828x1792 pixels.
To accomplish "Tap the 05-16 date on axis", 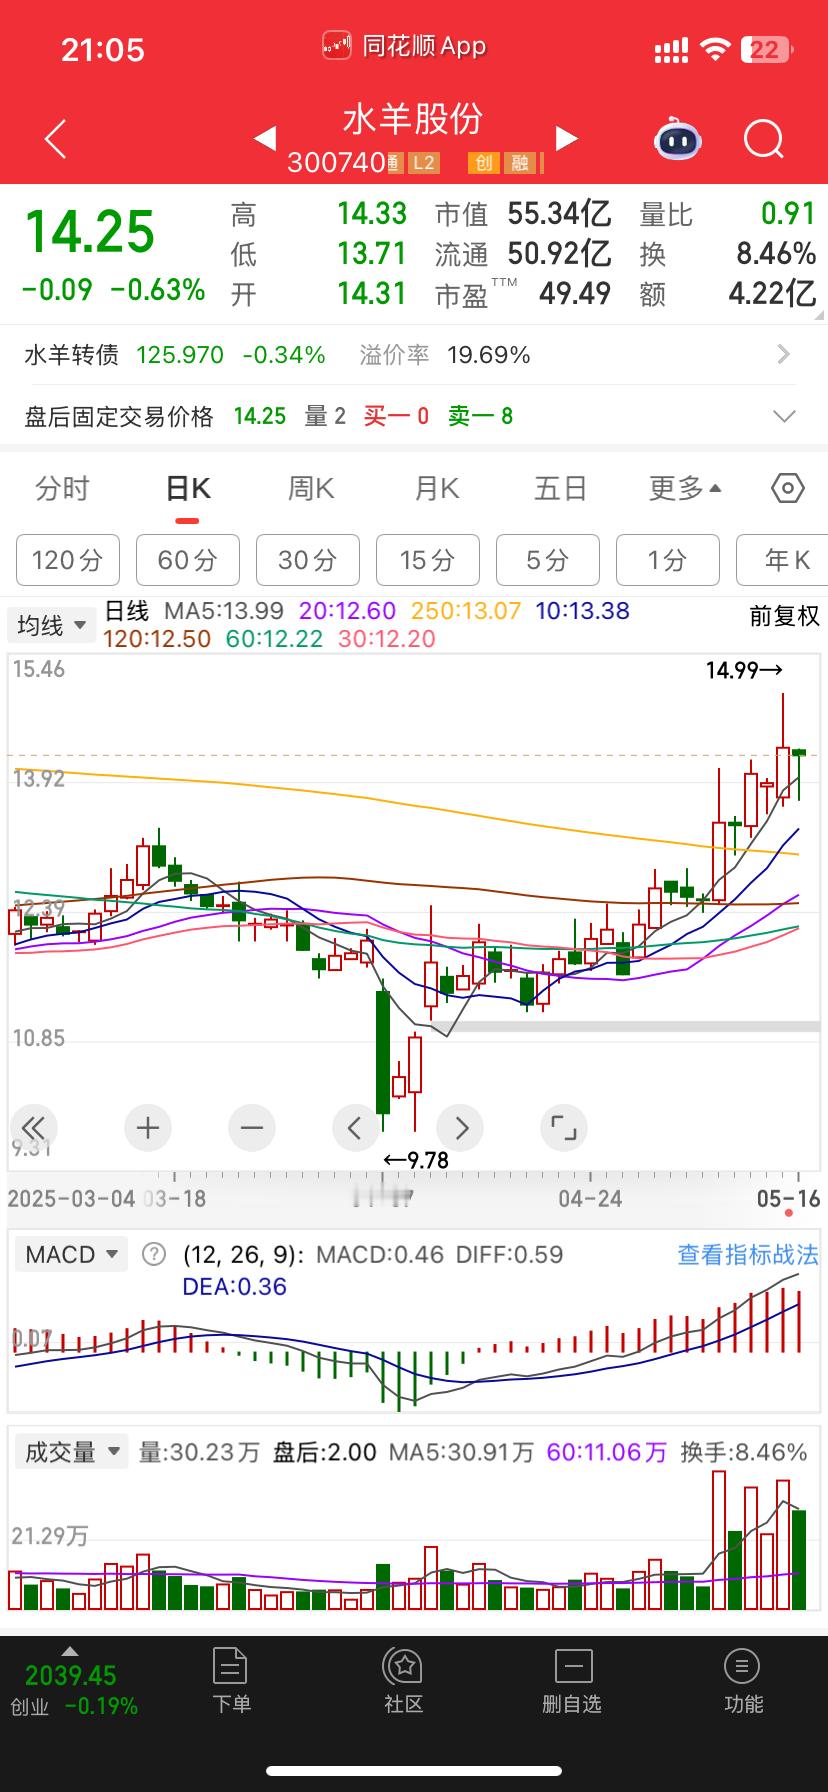I will (789, 1198).
